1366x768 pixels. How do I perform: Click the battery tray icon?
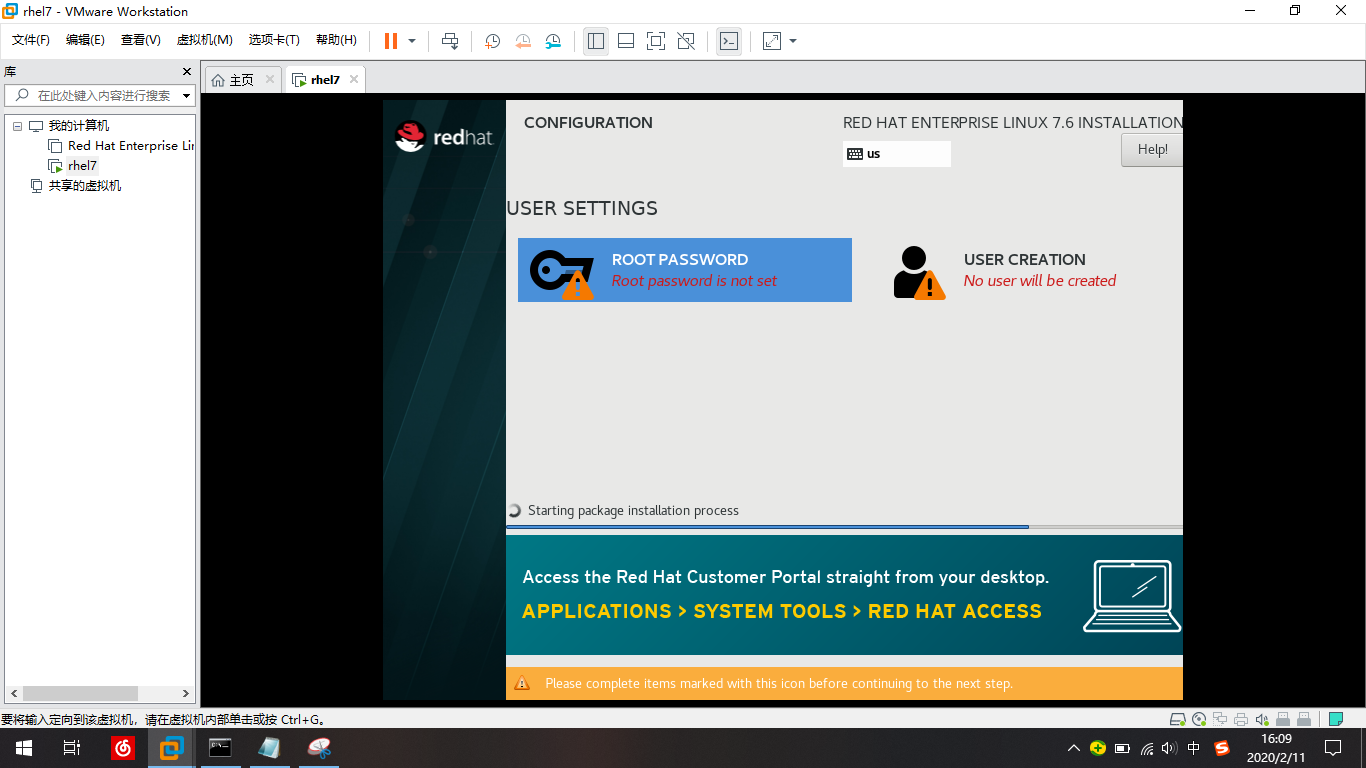click(1122, 748)
